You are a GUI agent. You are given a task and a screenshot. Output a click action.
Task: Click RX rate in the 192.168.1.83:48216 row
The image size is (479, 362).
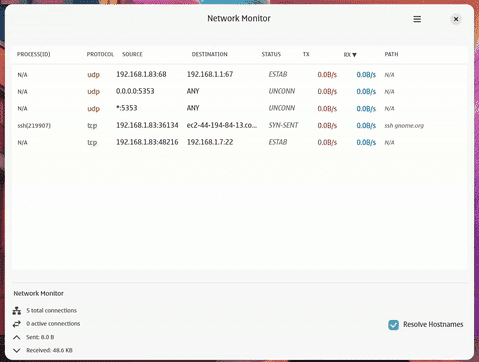[366, 143]
